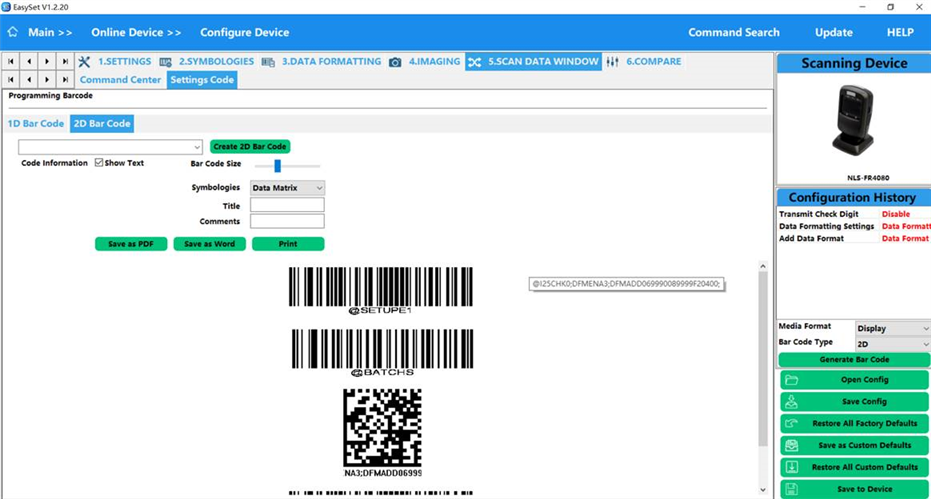
Task: Click the Bar Code Size slider handle
Action: coord(277,165)
